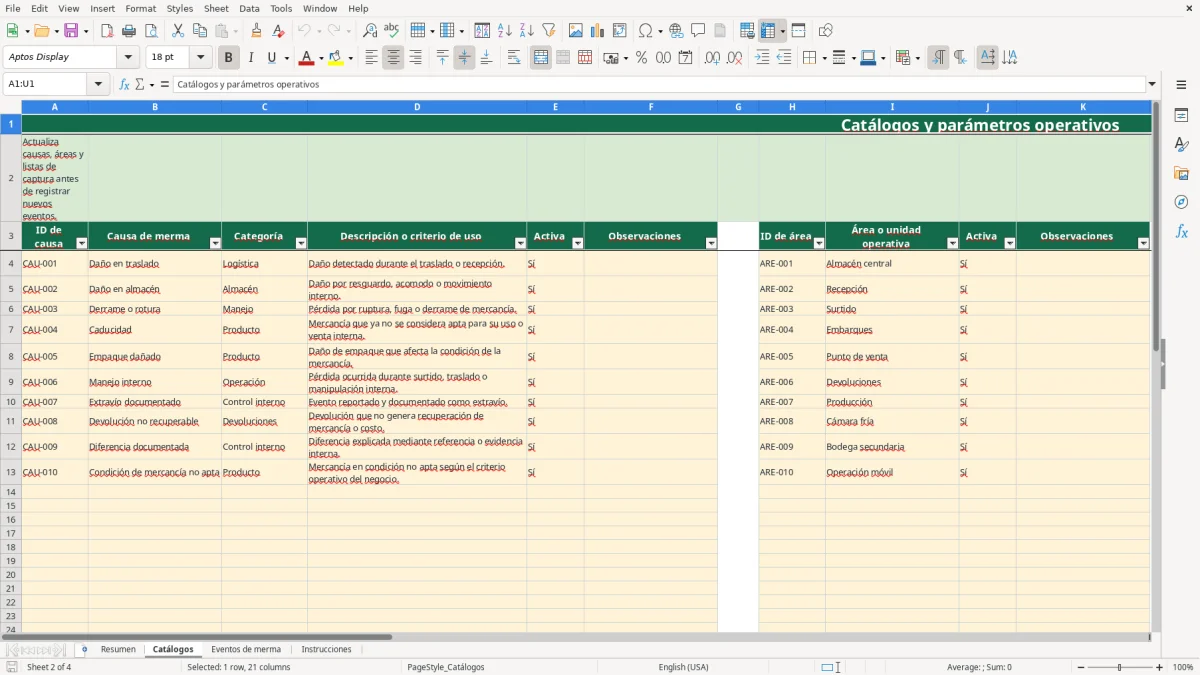Toggle Wrap Text
The width and height of the screenshot is (1200, 675).
coord(514,58)
